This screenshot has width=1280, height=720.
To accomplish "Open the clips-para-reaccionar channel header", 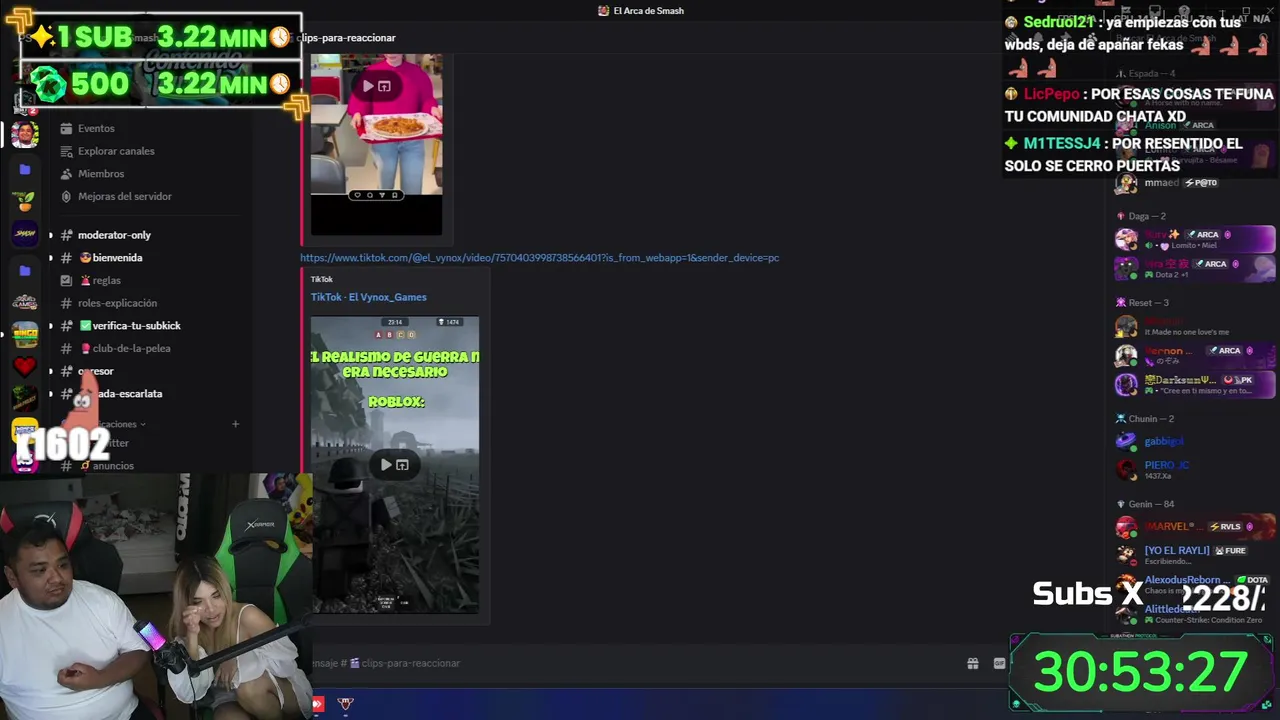I will [x=346, y=38].
